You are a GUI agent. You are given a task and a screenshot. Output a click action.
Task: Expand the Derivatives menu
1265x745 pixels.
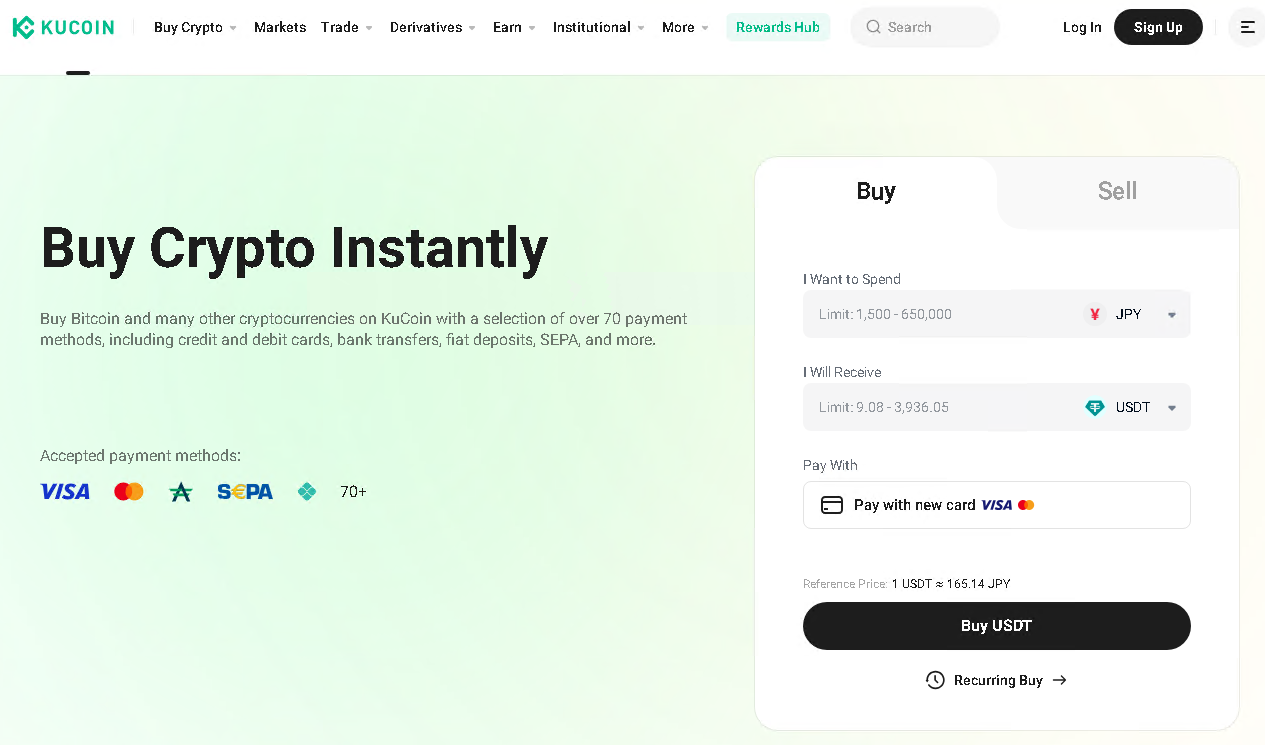click(432, 27)
